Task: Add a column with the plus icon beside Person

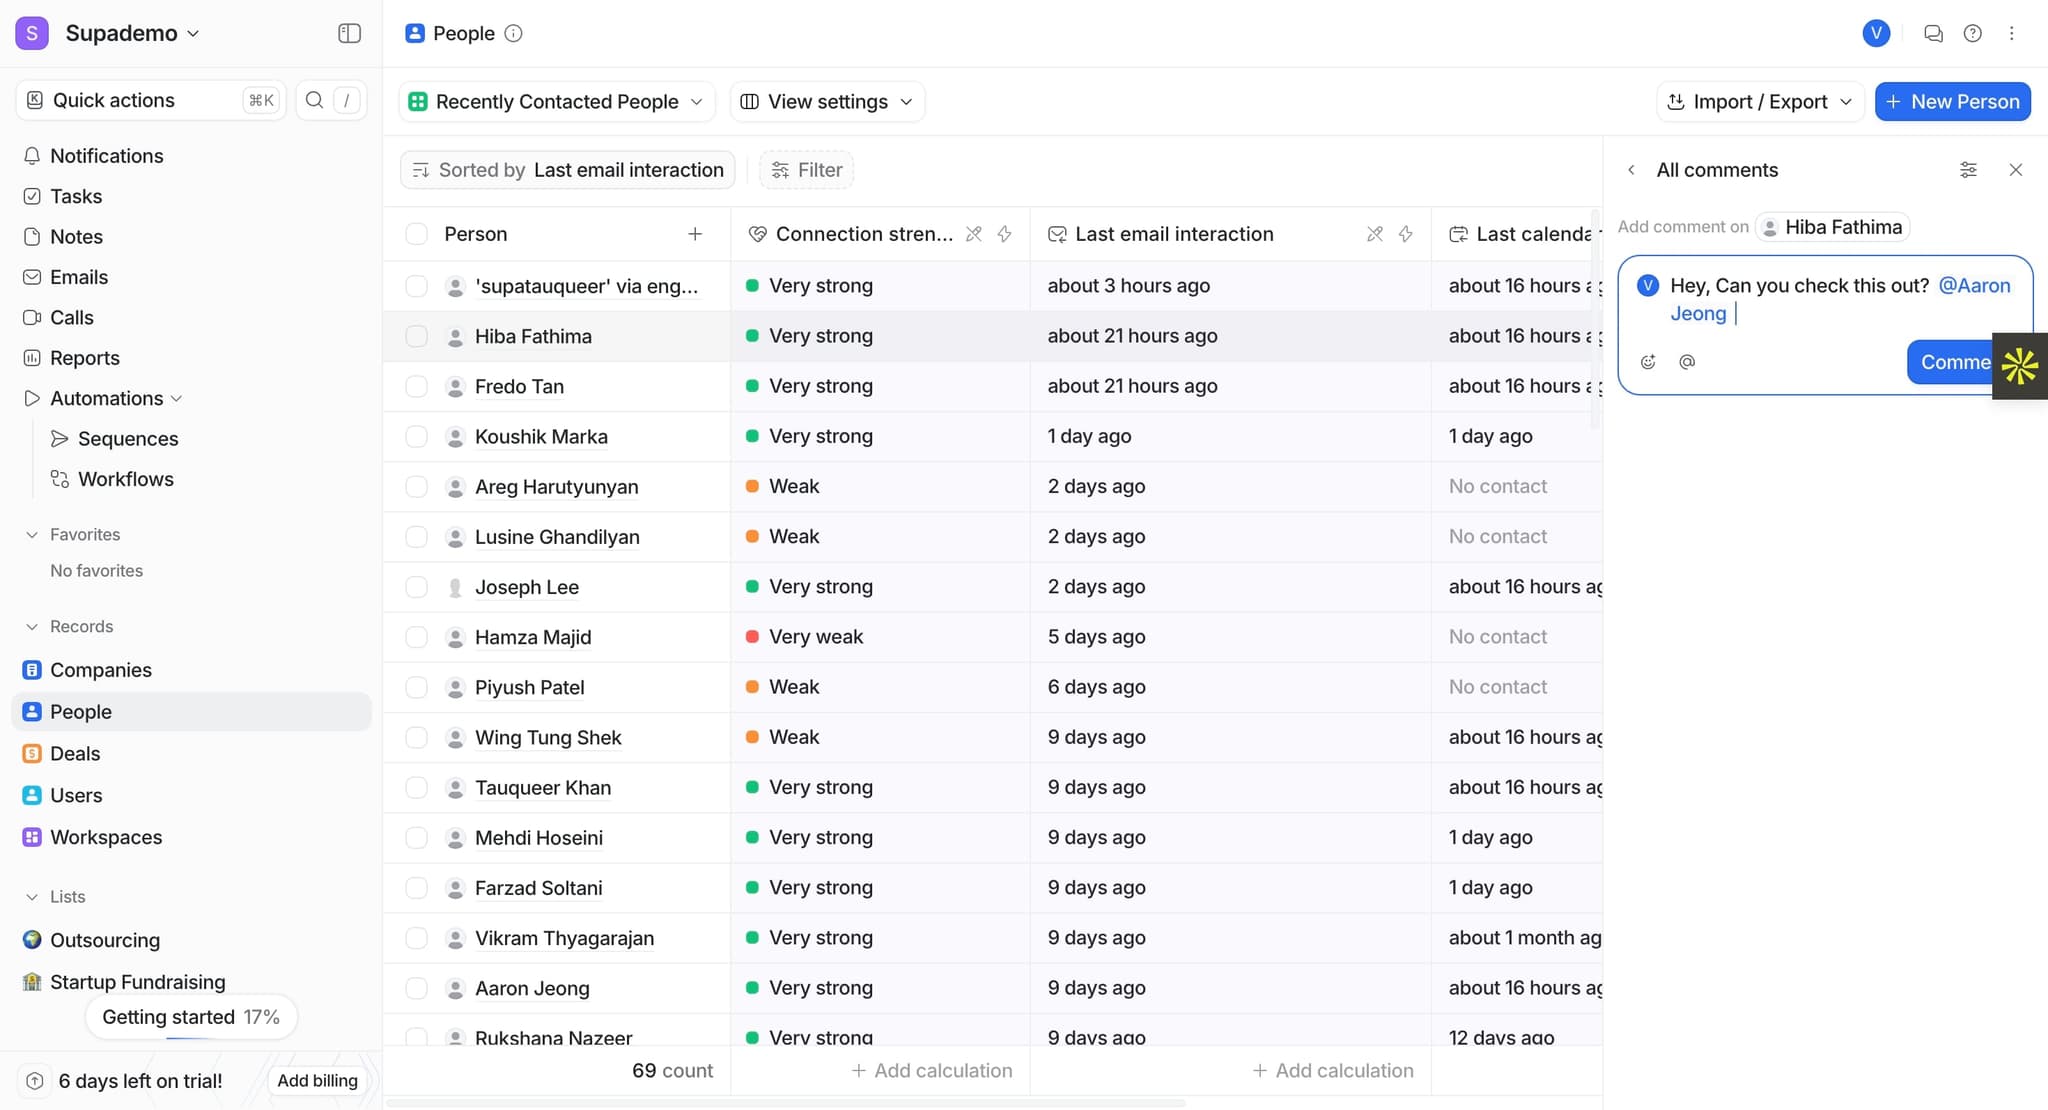Action: [694, 234]
